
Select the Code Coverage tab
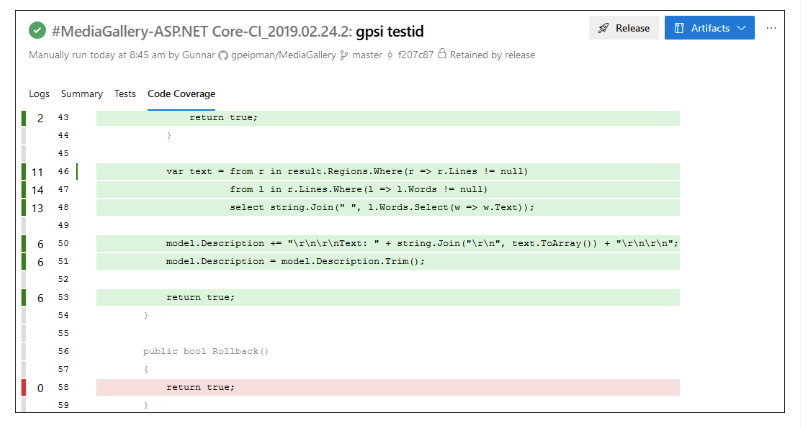181,93
